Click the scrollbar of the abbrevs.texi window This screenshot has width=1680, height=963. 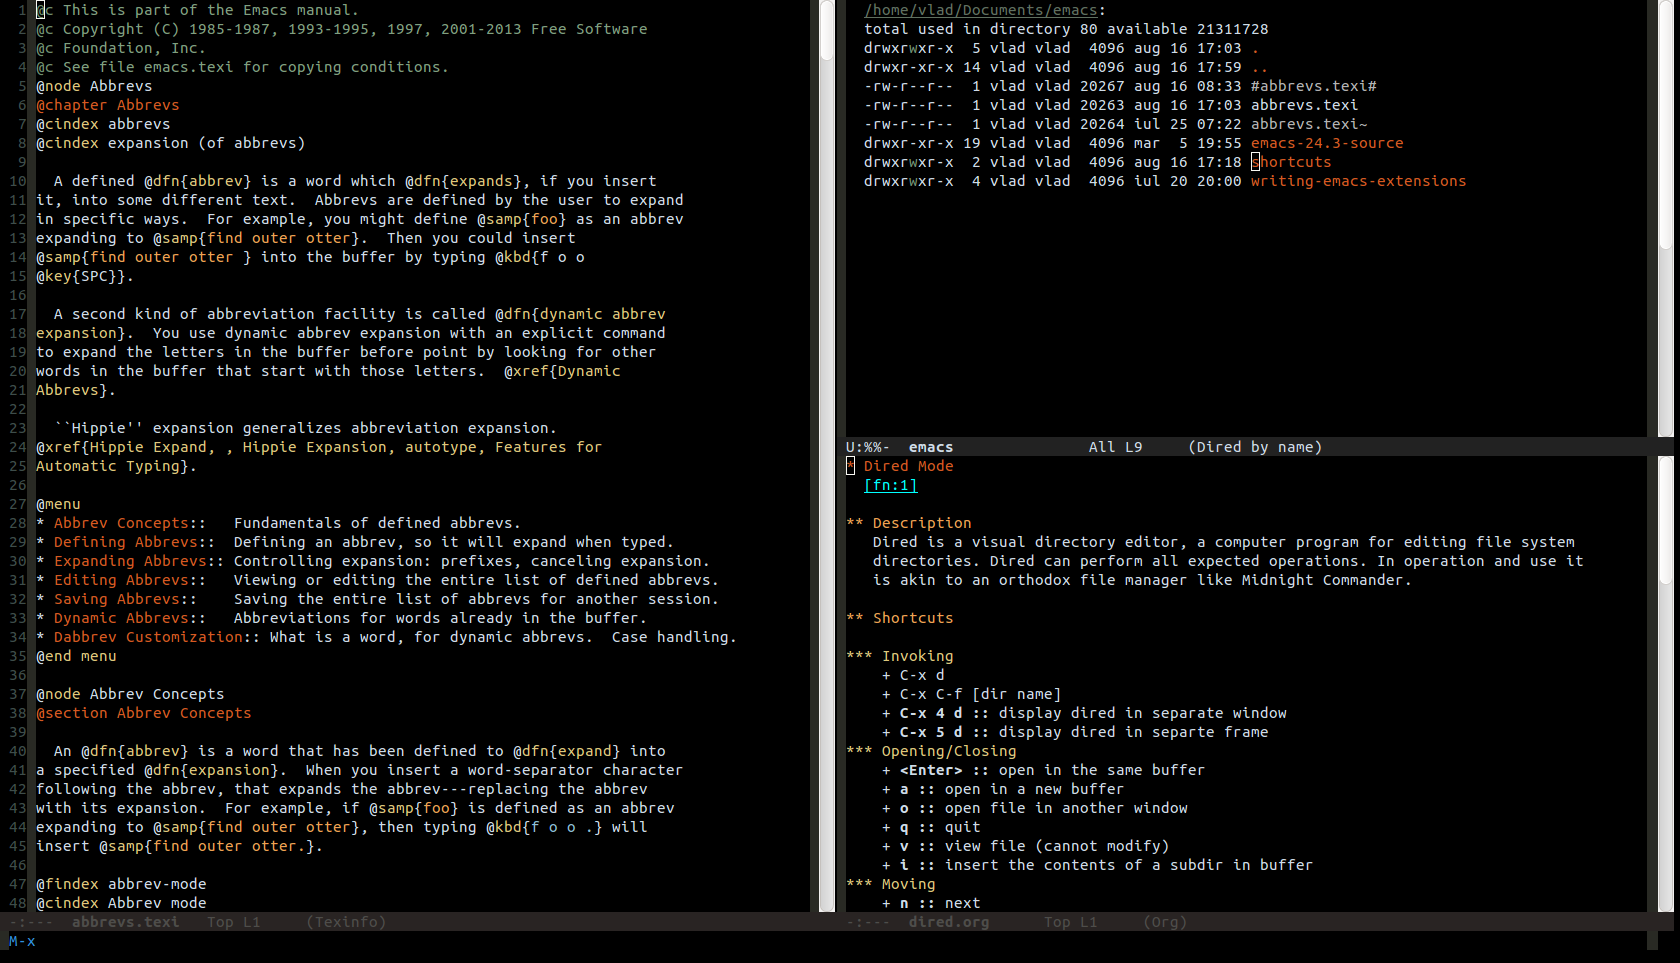tap(827, 455)
